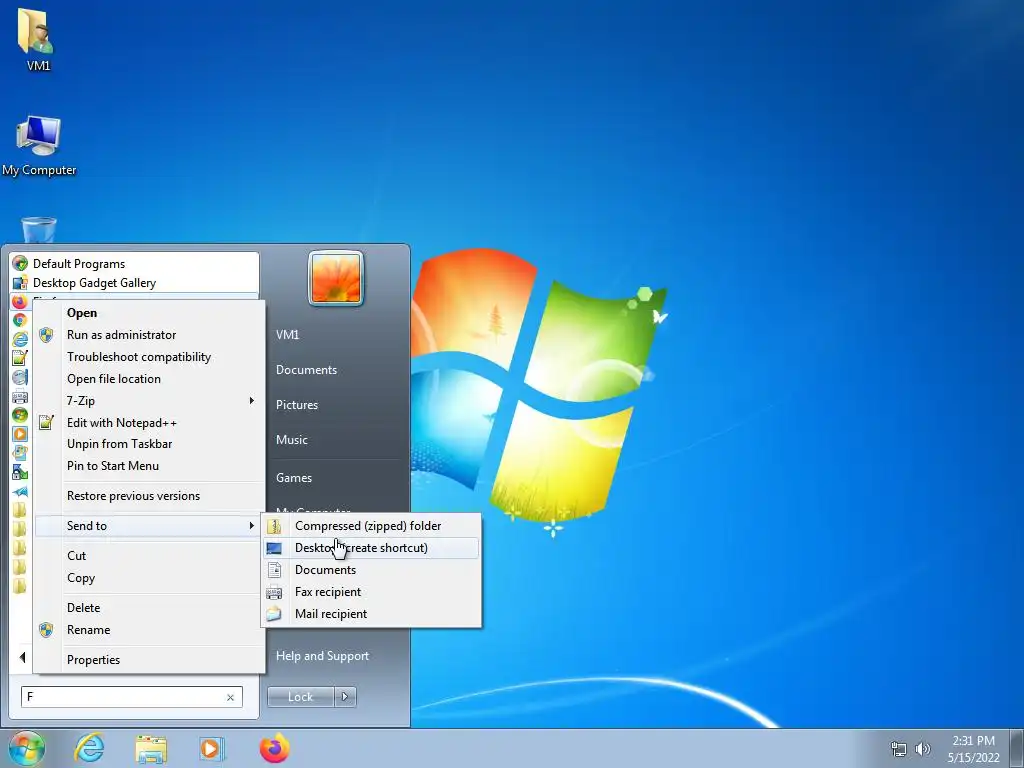
Task: Click the Notepad++ icon in the programs list
Action: coord(20,358)
